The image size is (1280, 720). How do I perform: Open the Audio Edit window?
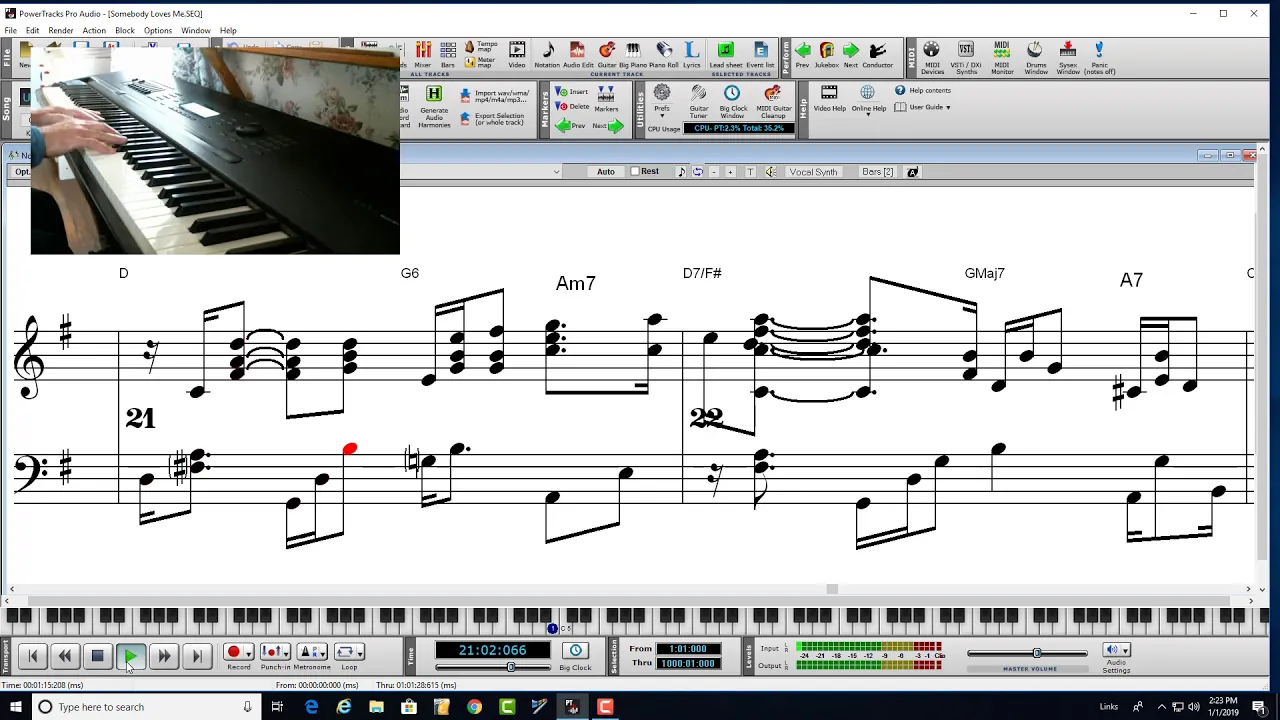578,55
